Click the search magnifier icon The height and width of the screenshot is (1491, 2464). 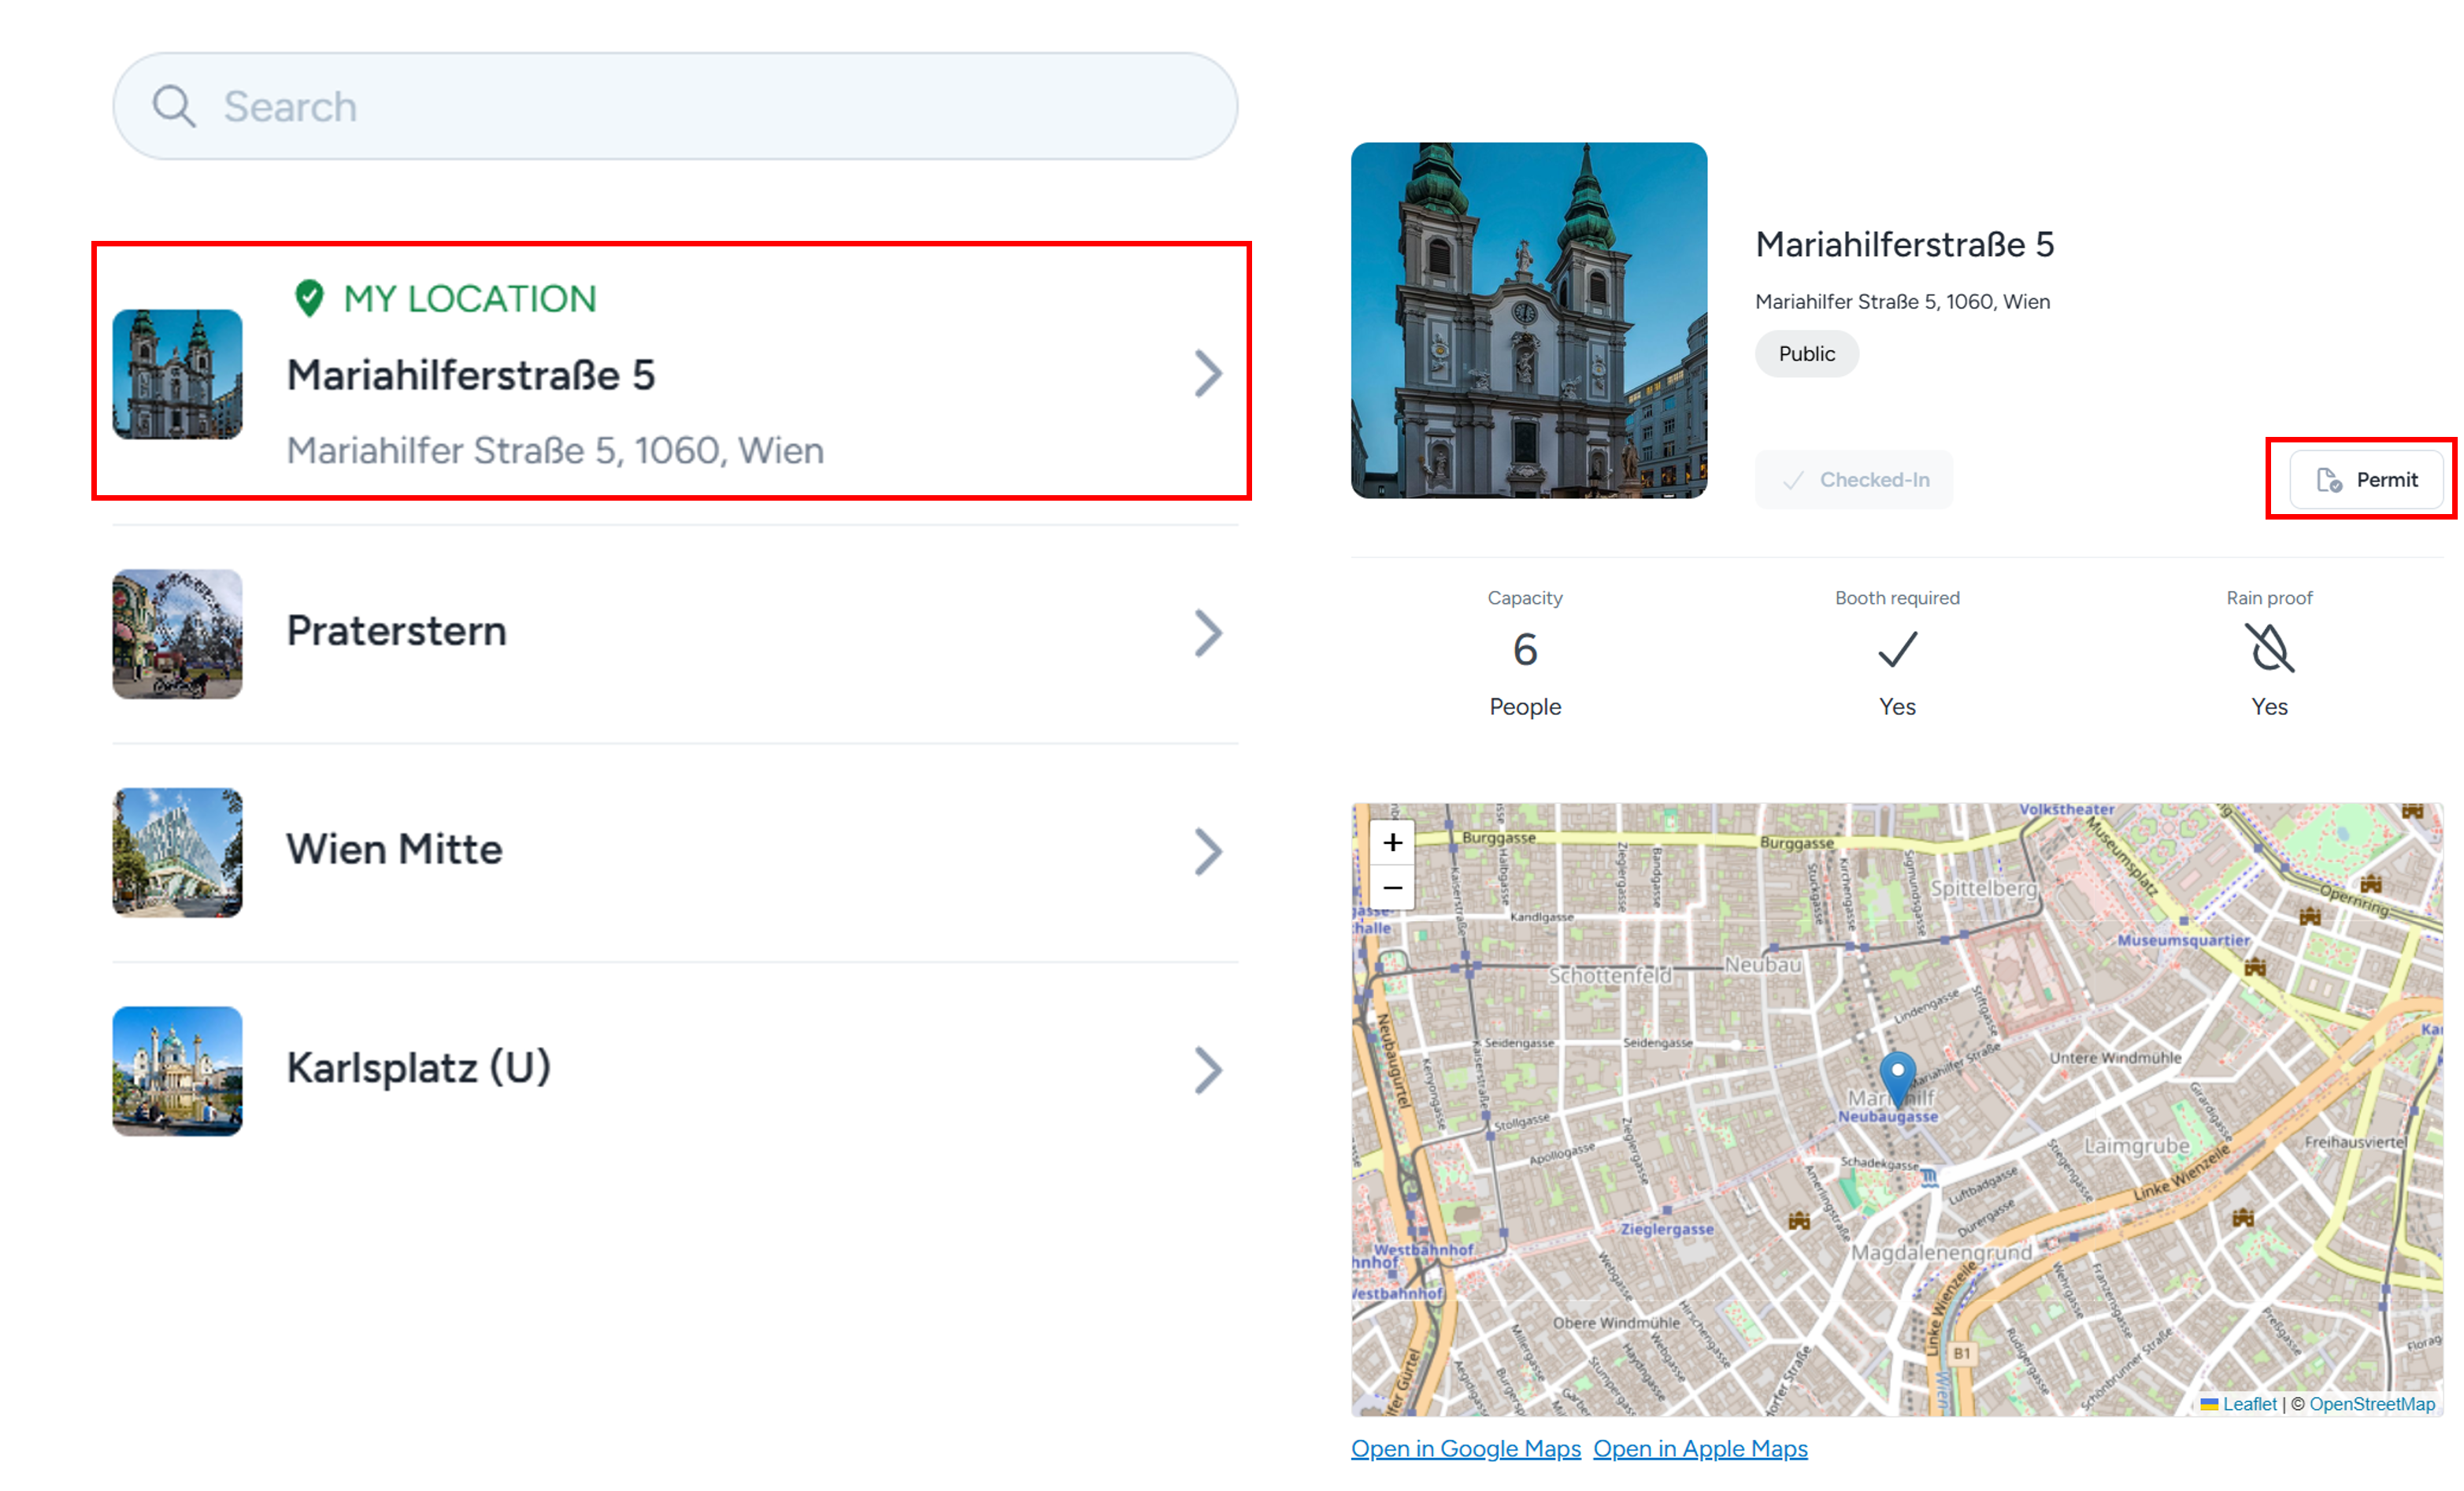click(x=174, y=106)
